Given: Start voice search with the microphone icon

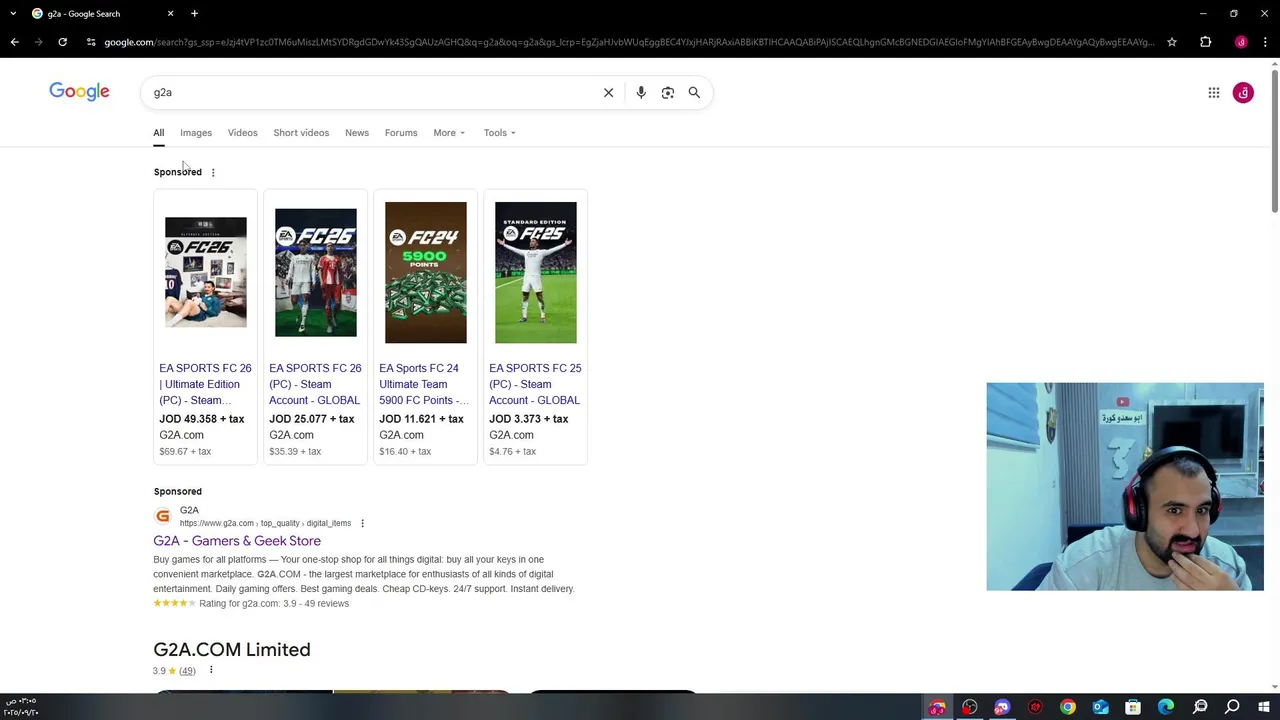Looking at the screenshot, I should point(641,93).
